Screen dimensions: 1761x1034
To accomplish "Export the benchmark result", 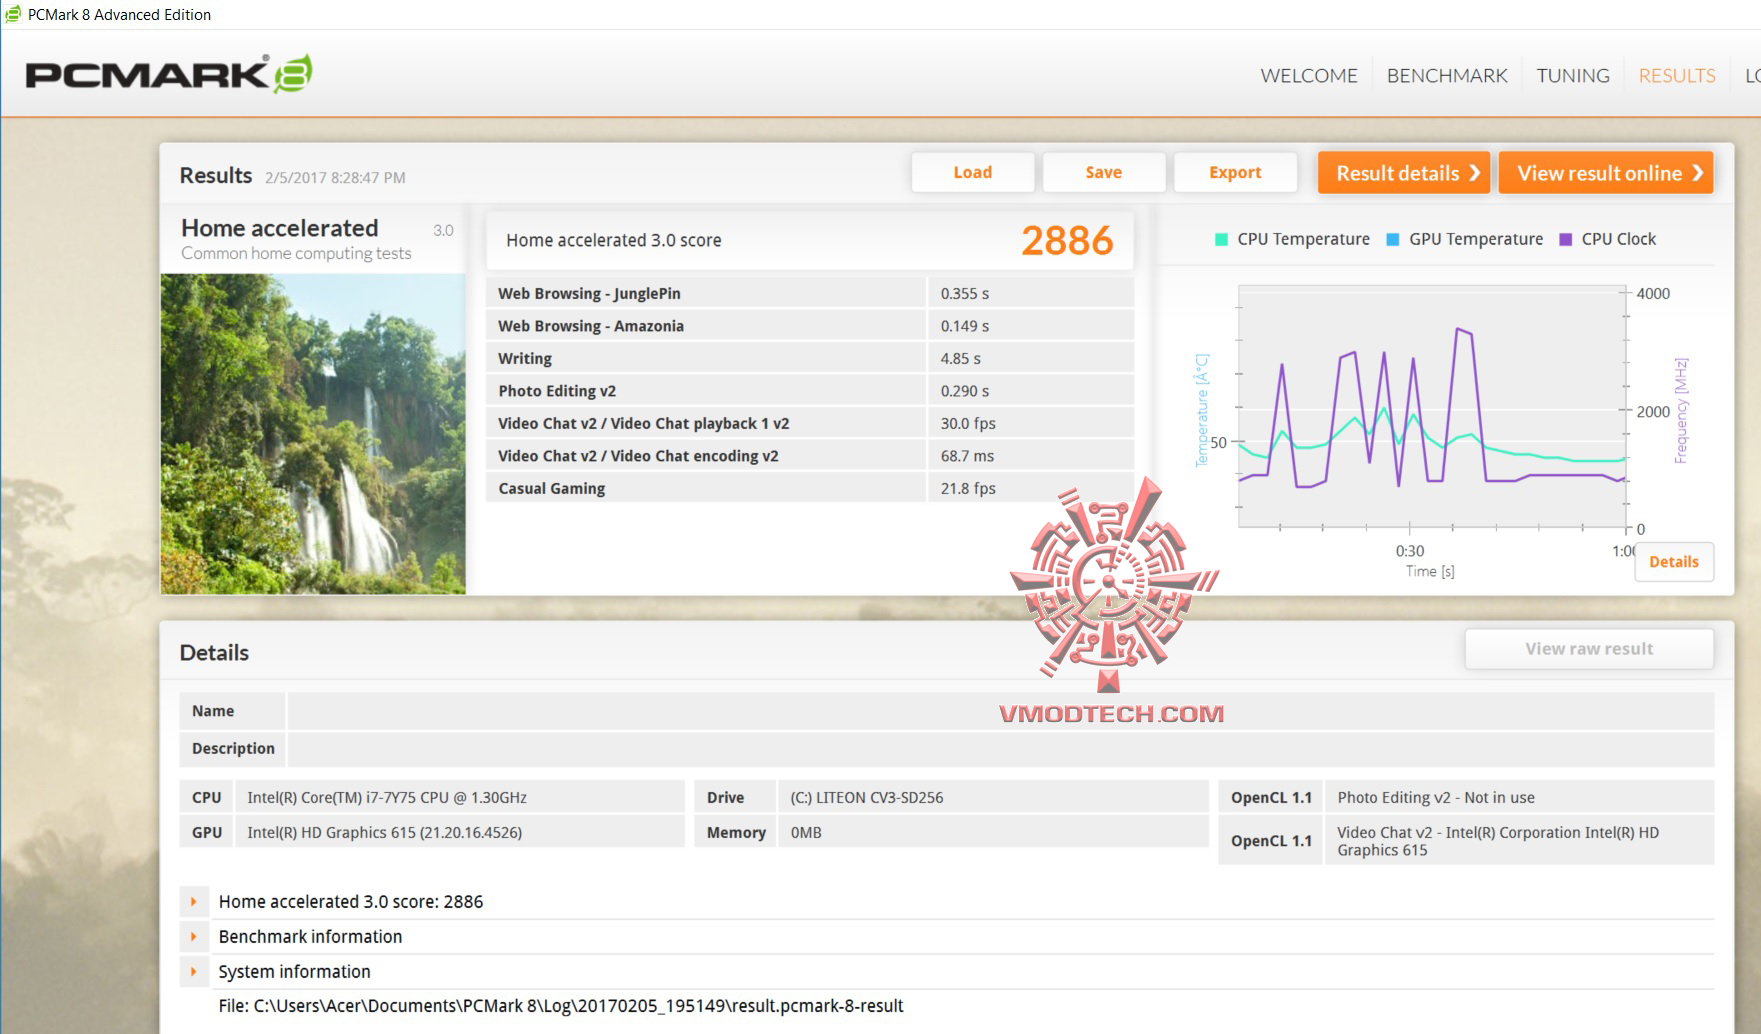I will [1235, 172].
